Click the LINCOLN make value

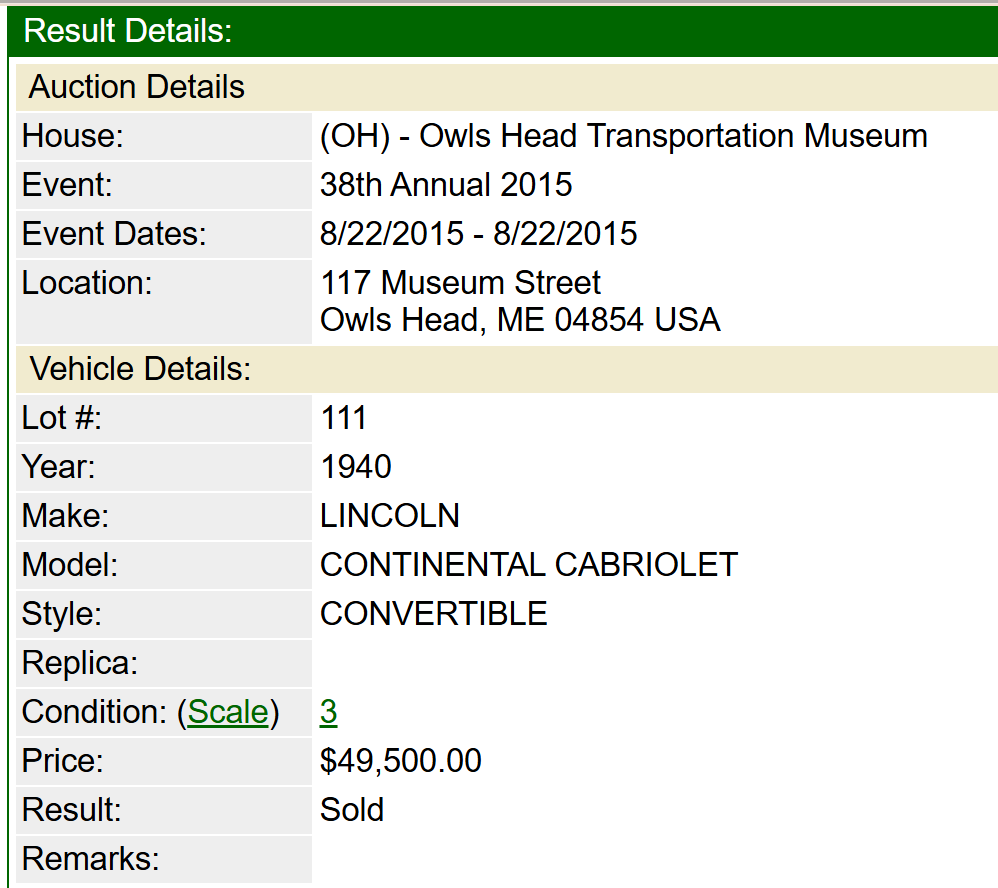(x=390, y=516)
